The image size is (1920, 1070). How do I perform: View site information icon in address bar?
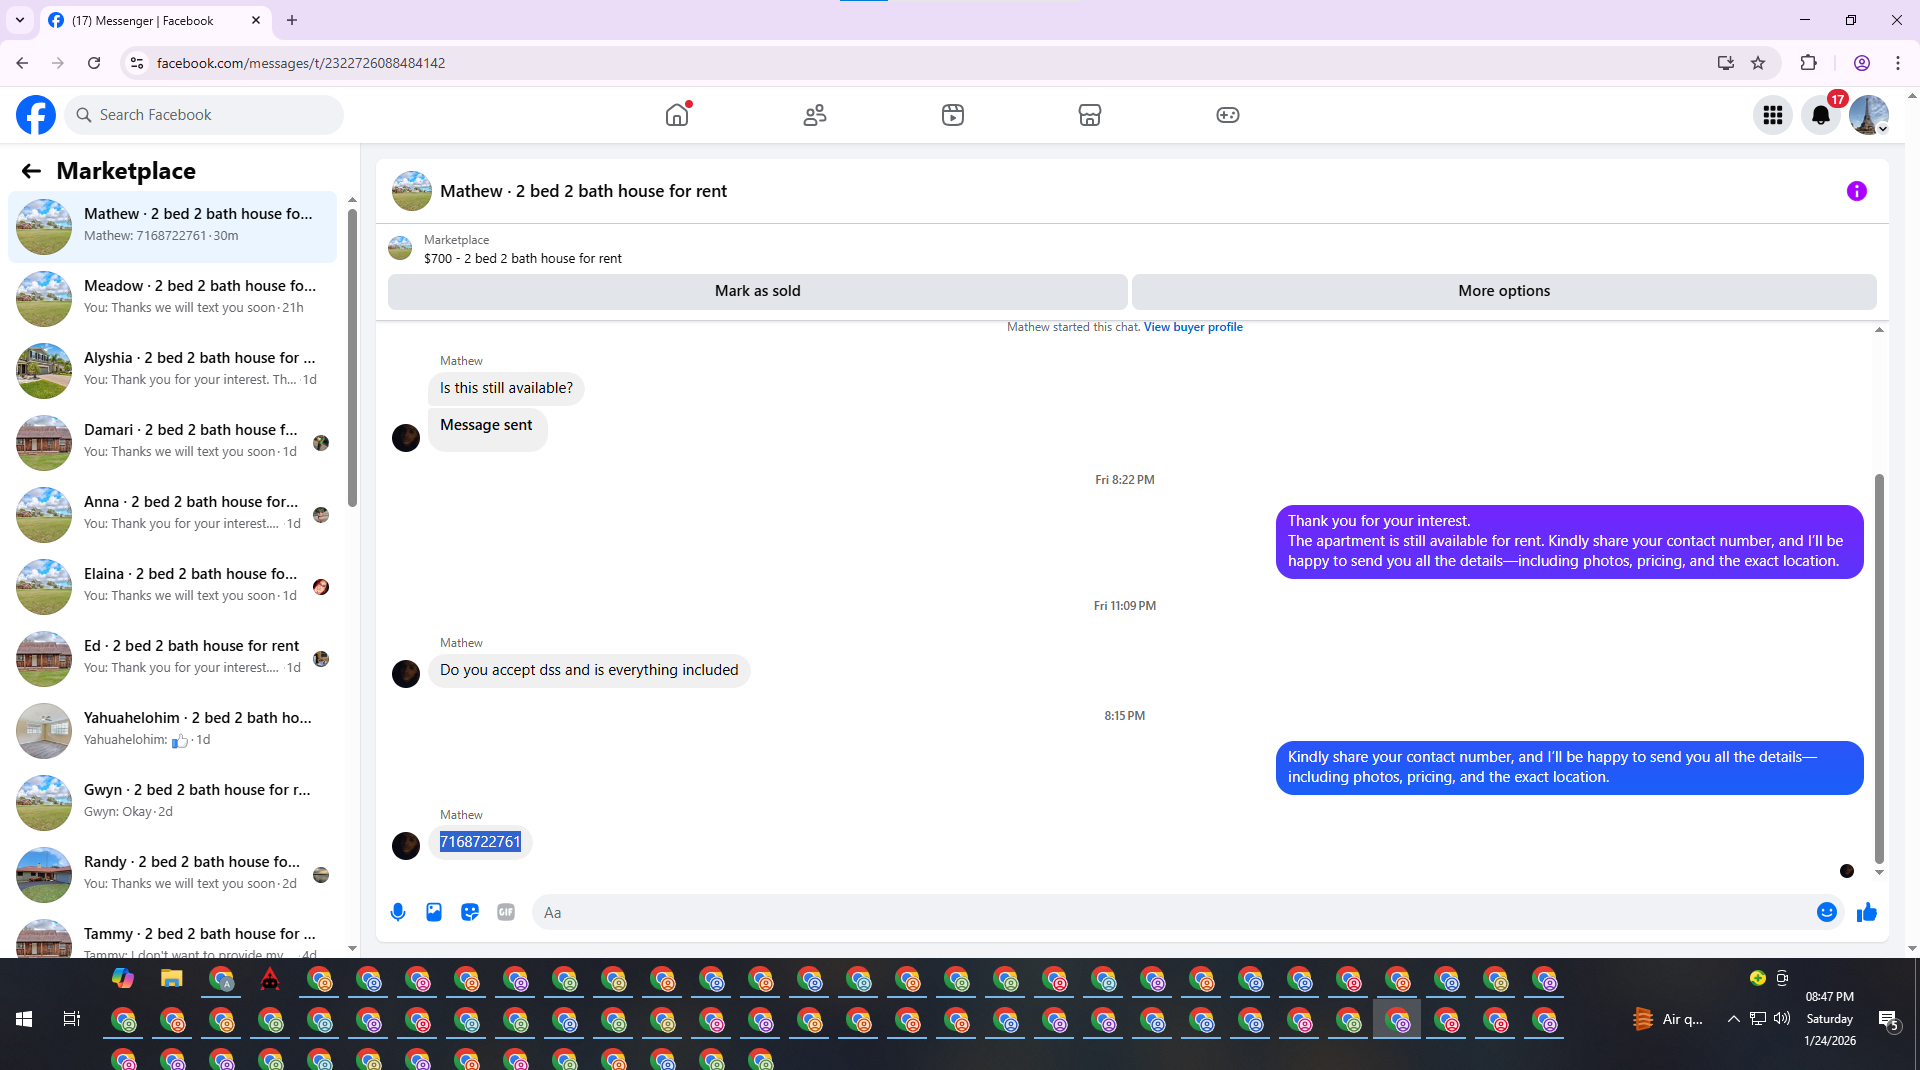[137, 63]
